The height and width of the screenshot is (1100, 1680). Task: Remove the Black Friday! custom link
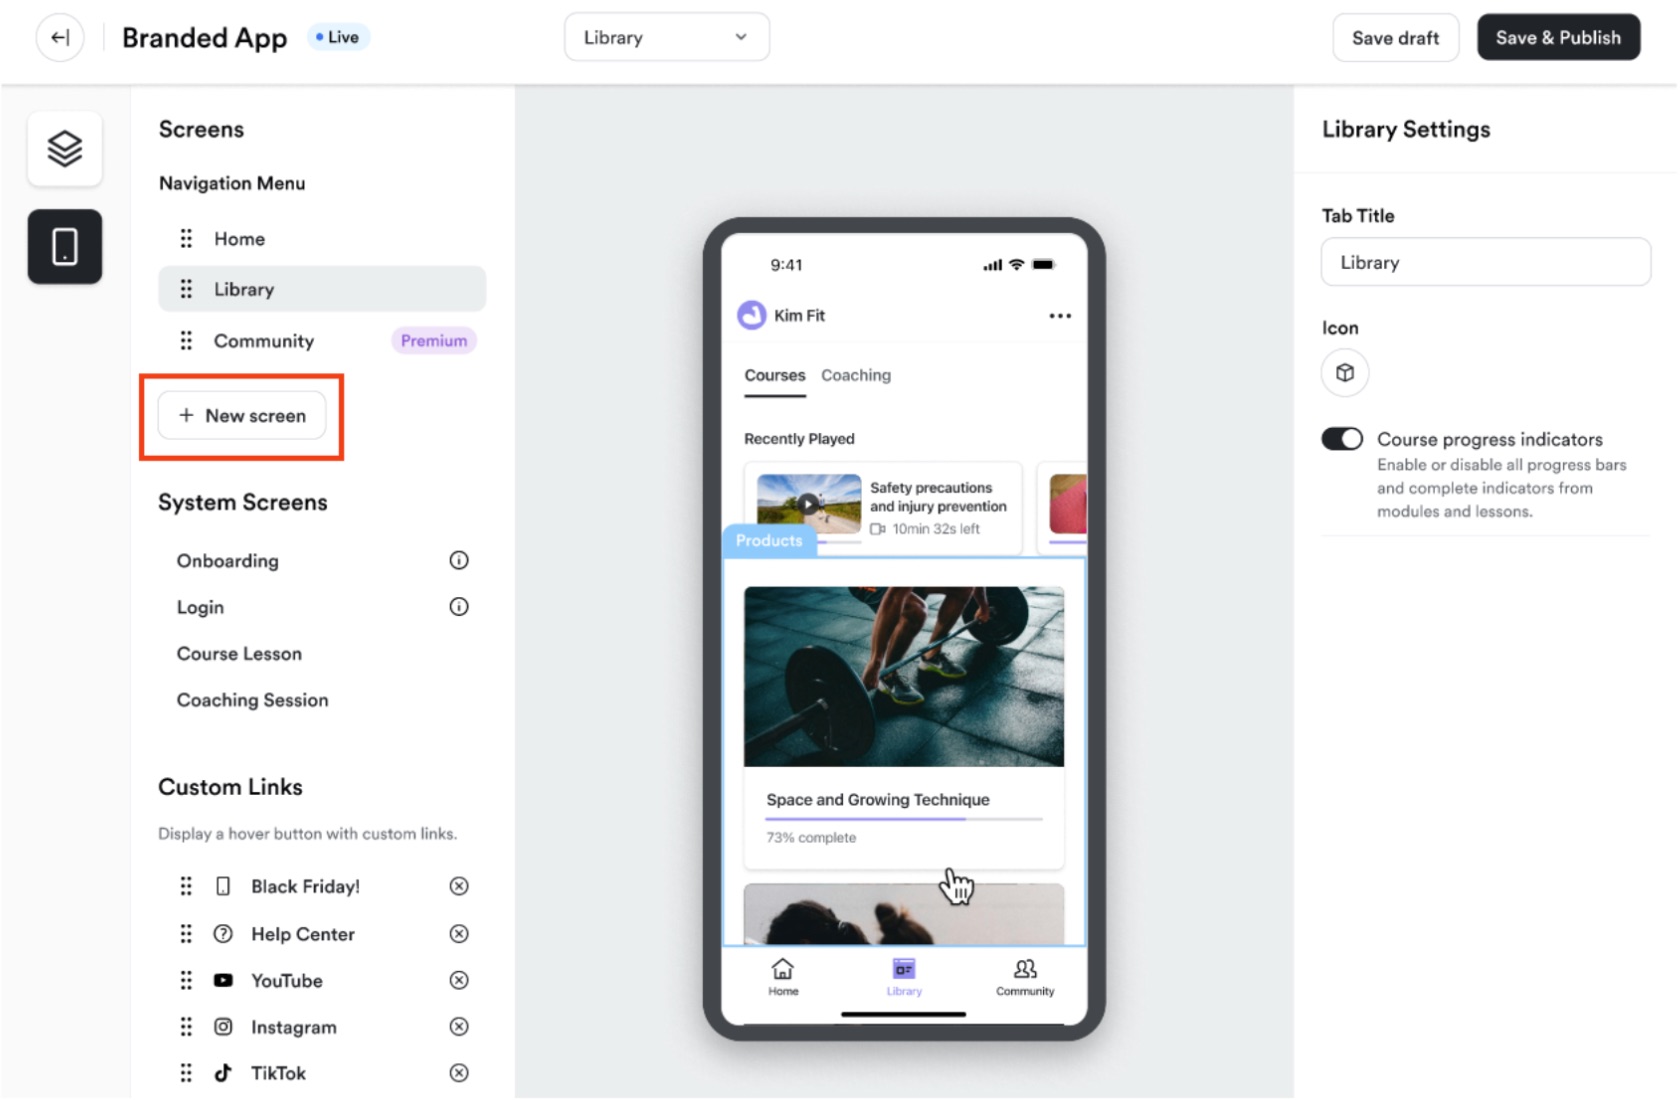coord(459,886)
